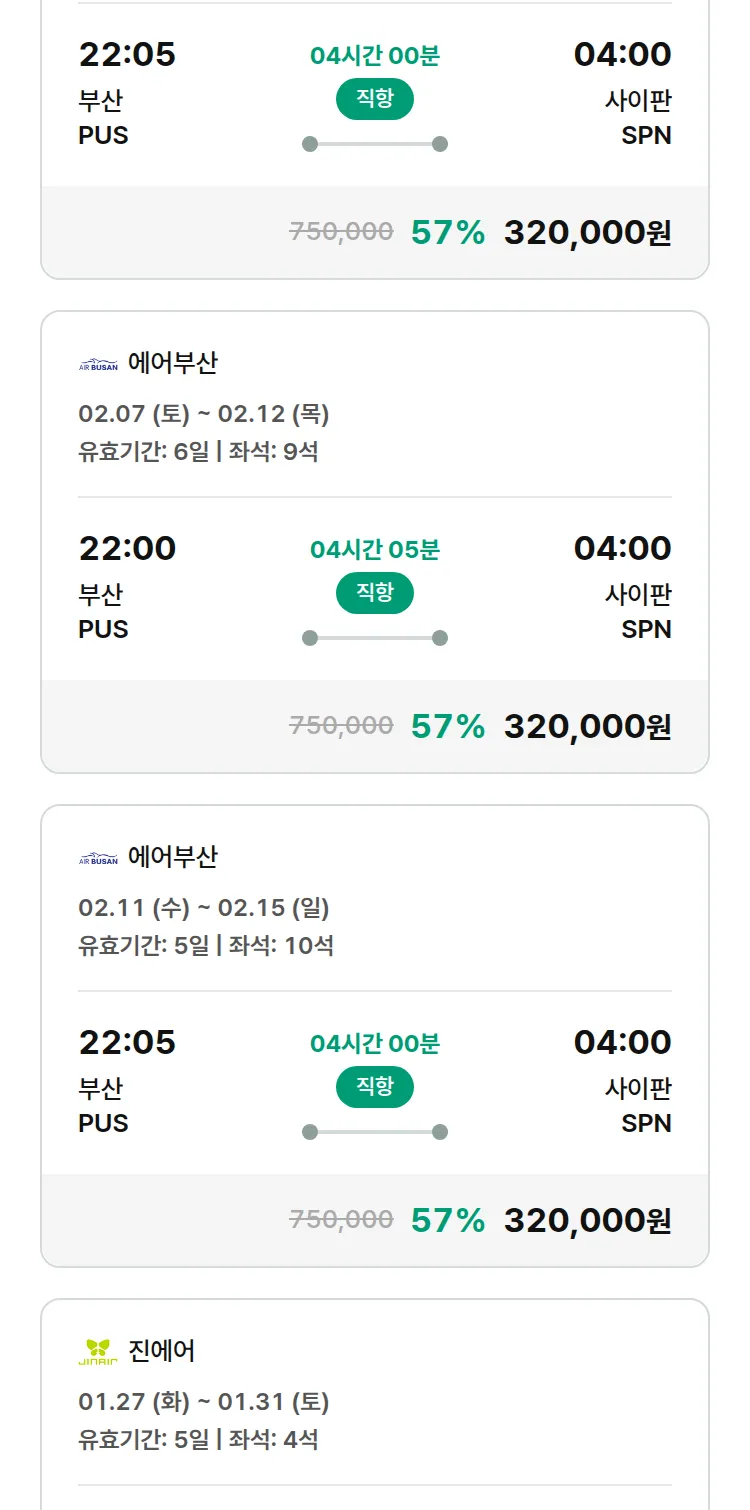750x1510 pixels.
Task: Click the 04시간 05분 flight duration text
Action: pyautogui.click(x=375, y=550)
